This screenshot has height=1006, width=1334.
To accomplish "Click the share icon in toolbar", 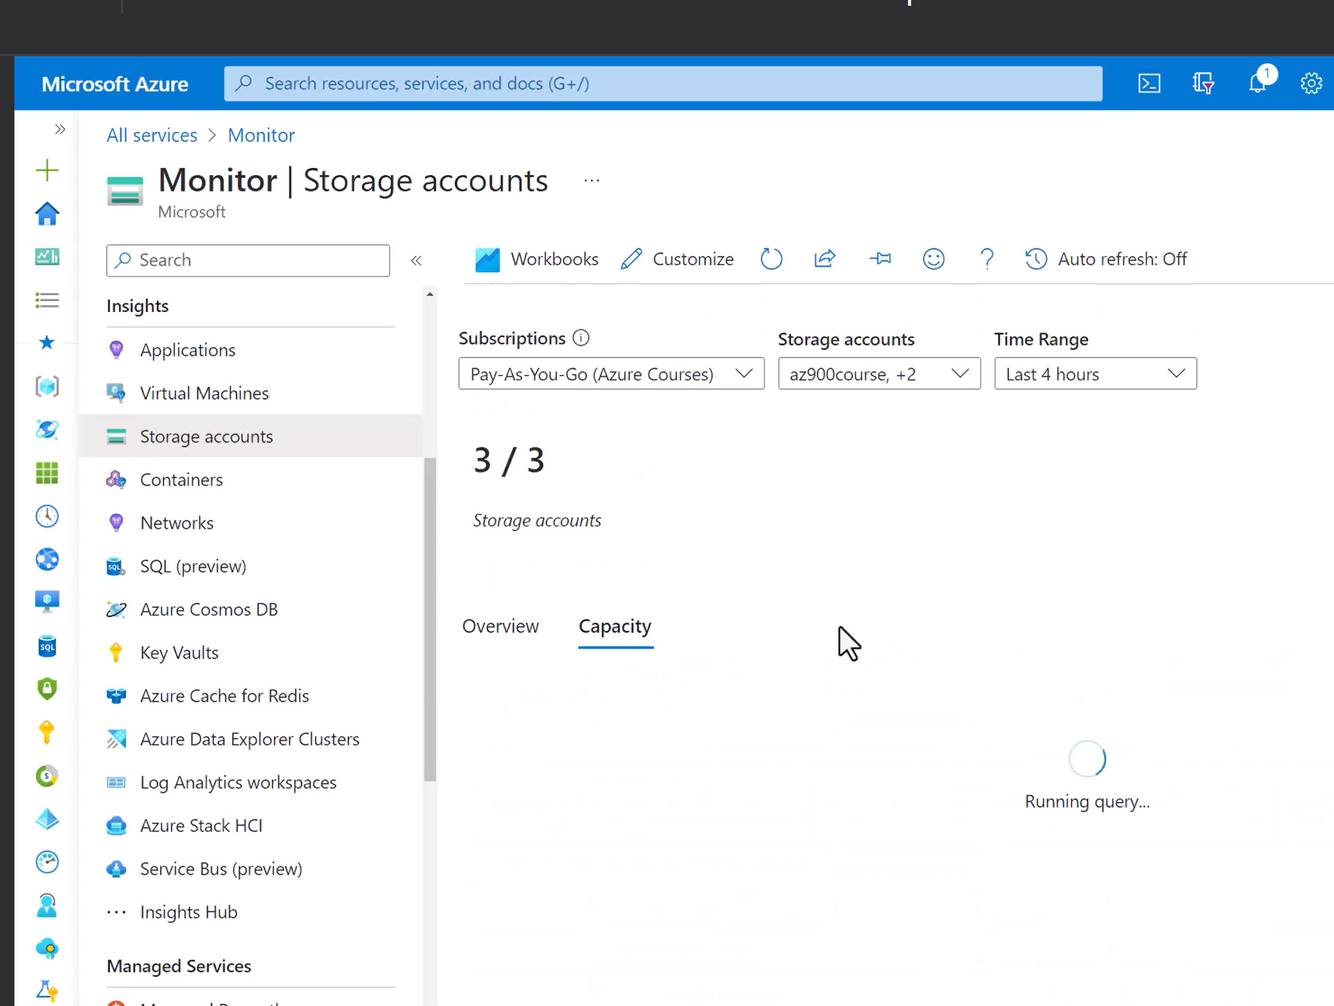I will (x=825, y=259).
